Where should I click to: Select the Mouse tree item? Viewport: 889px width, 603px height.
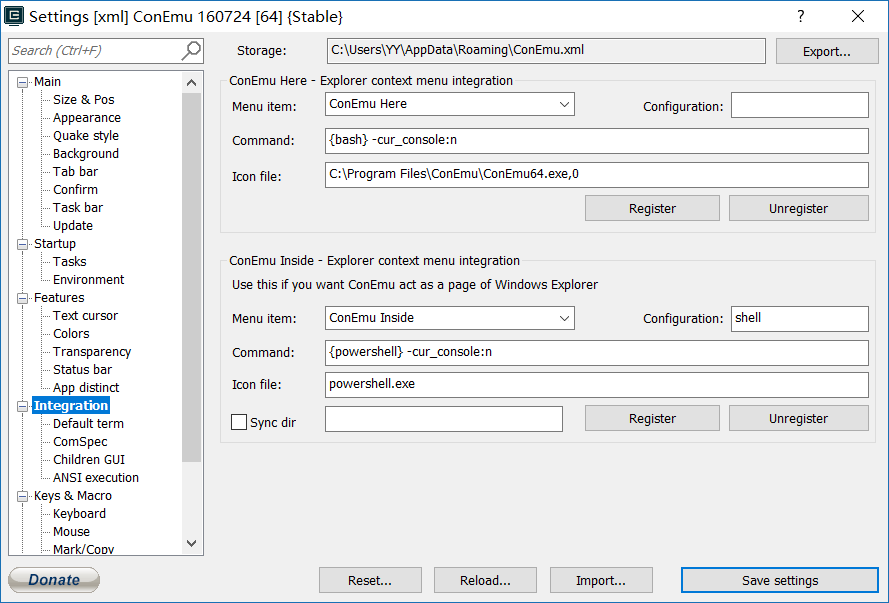tap(71, 532)
